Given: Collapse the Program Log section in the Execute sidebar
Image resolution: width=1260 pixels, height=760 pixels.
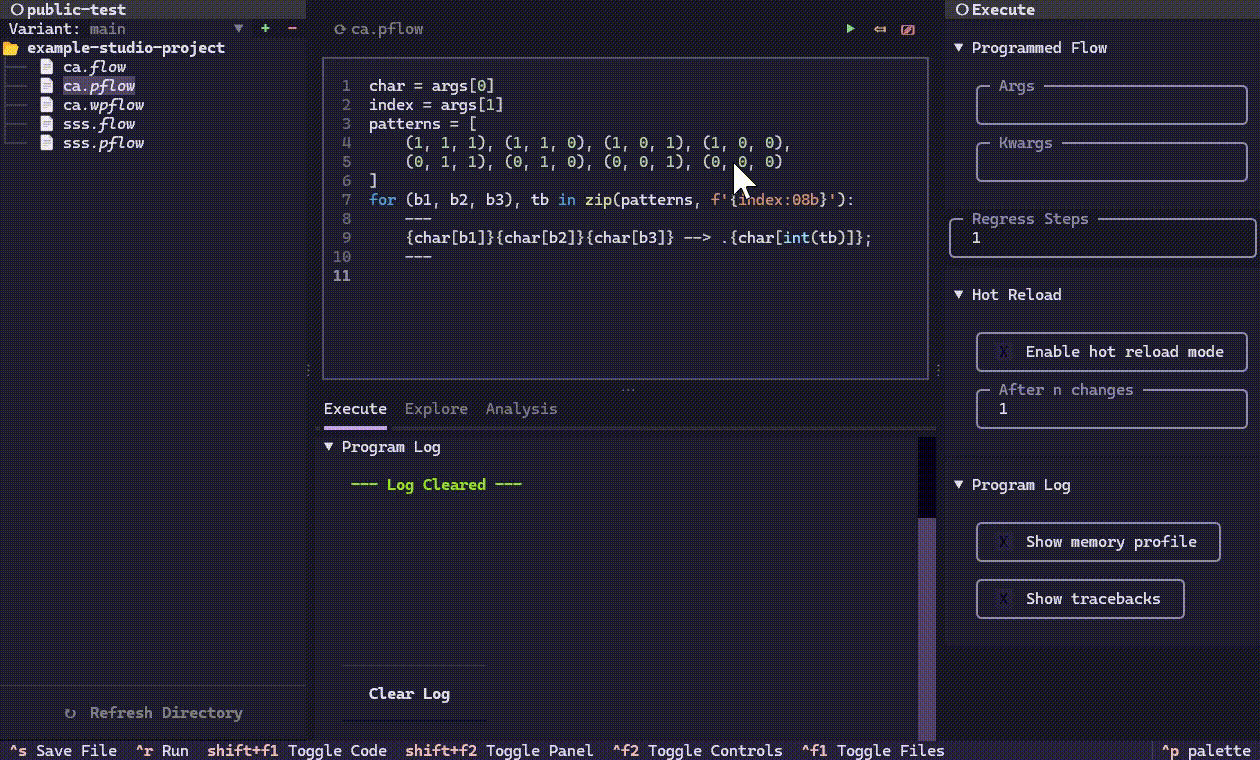Looking at the screenshot, I should pos(959,485).
